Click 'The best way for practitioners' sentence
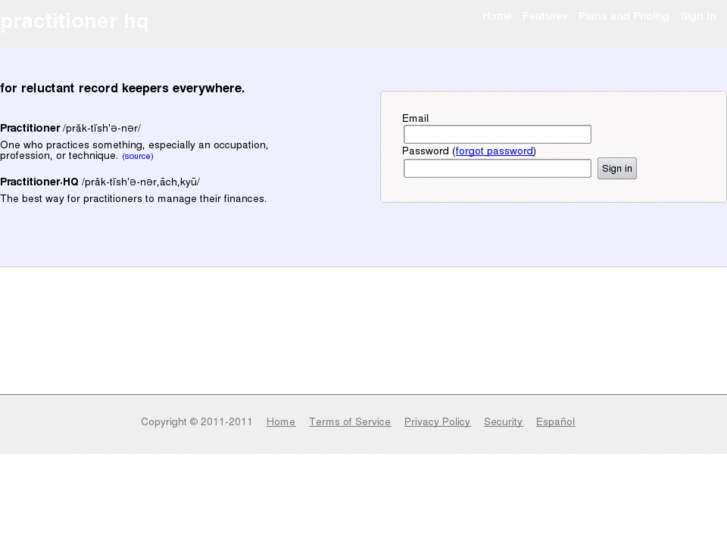This screenshot has width=727, height=545. pyautogui.click(x=134, y=199)
